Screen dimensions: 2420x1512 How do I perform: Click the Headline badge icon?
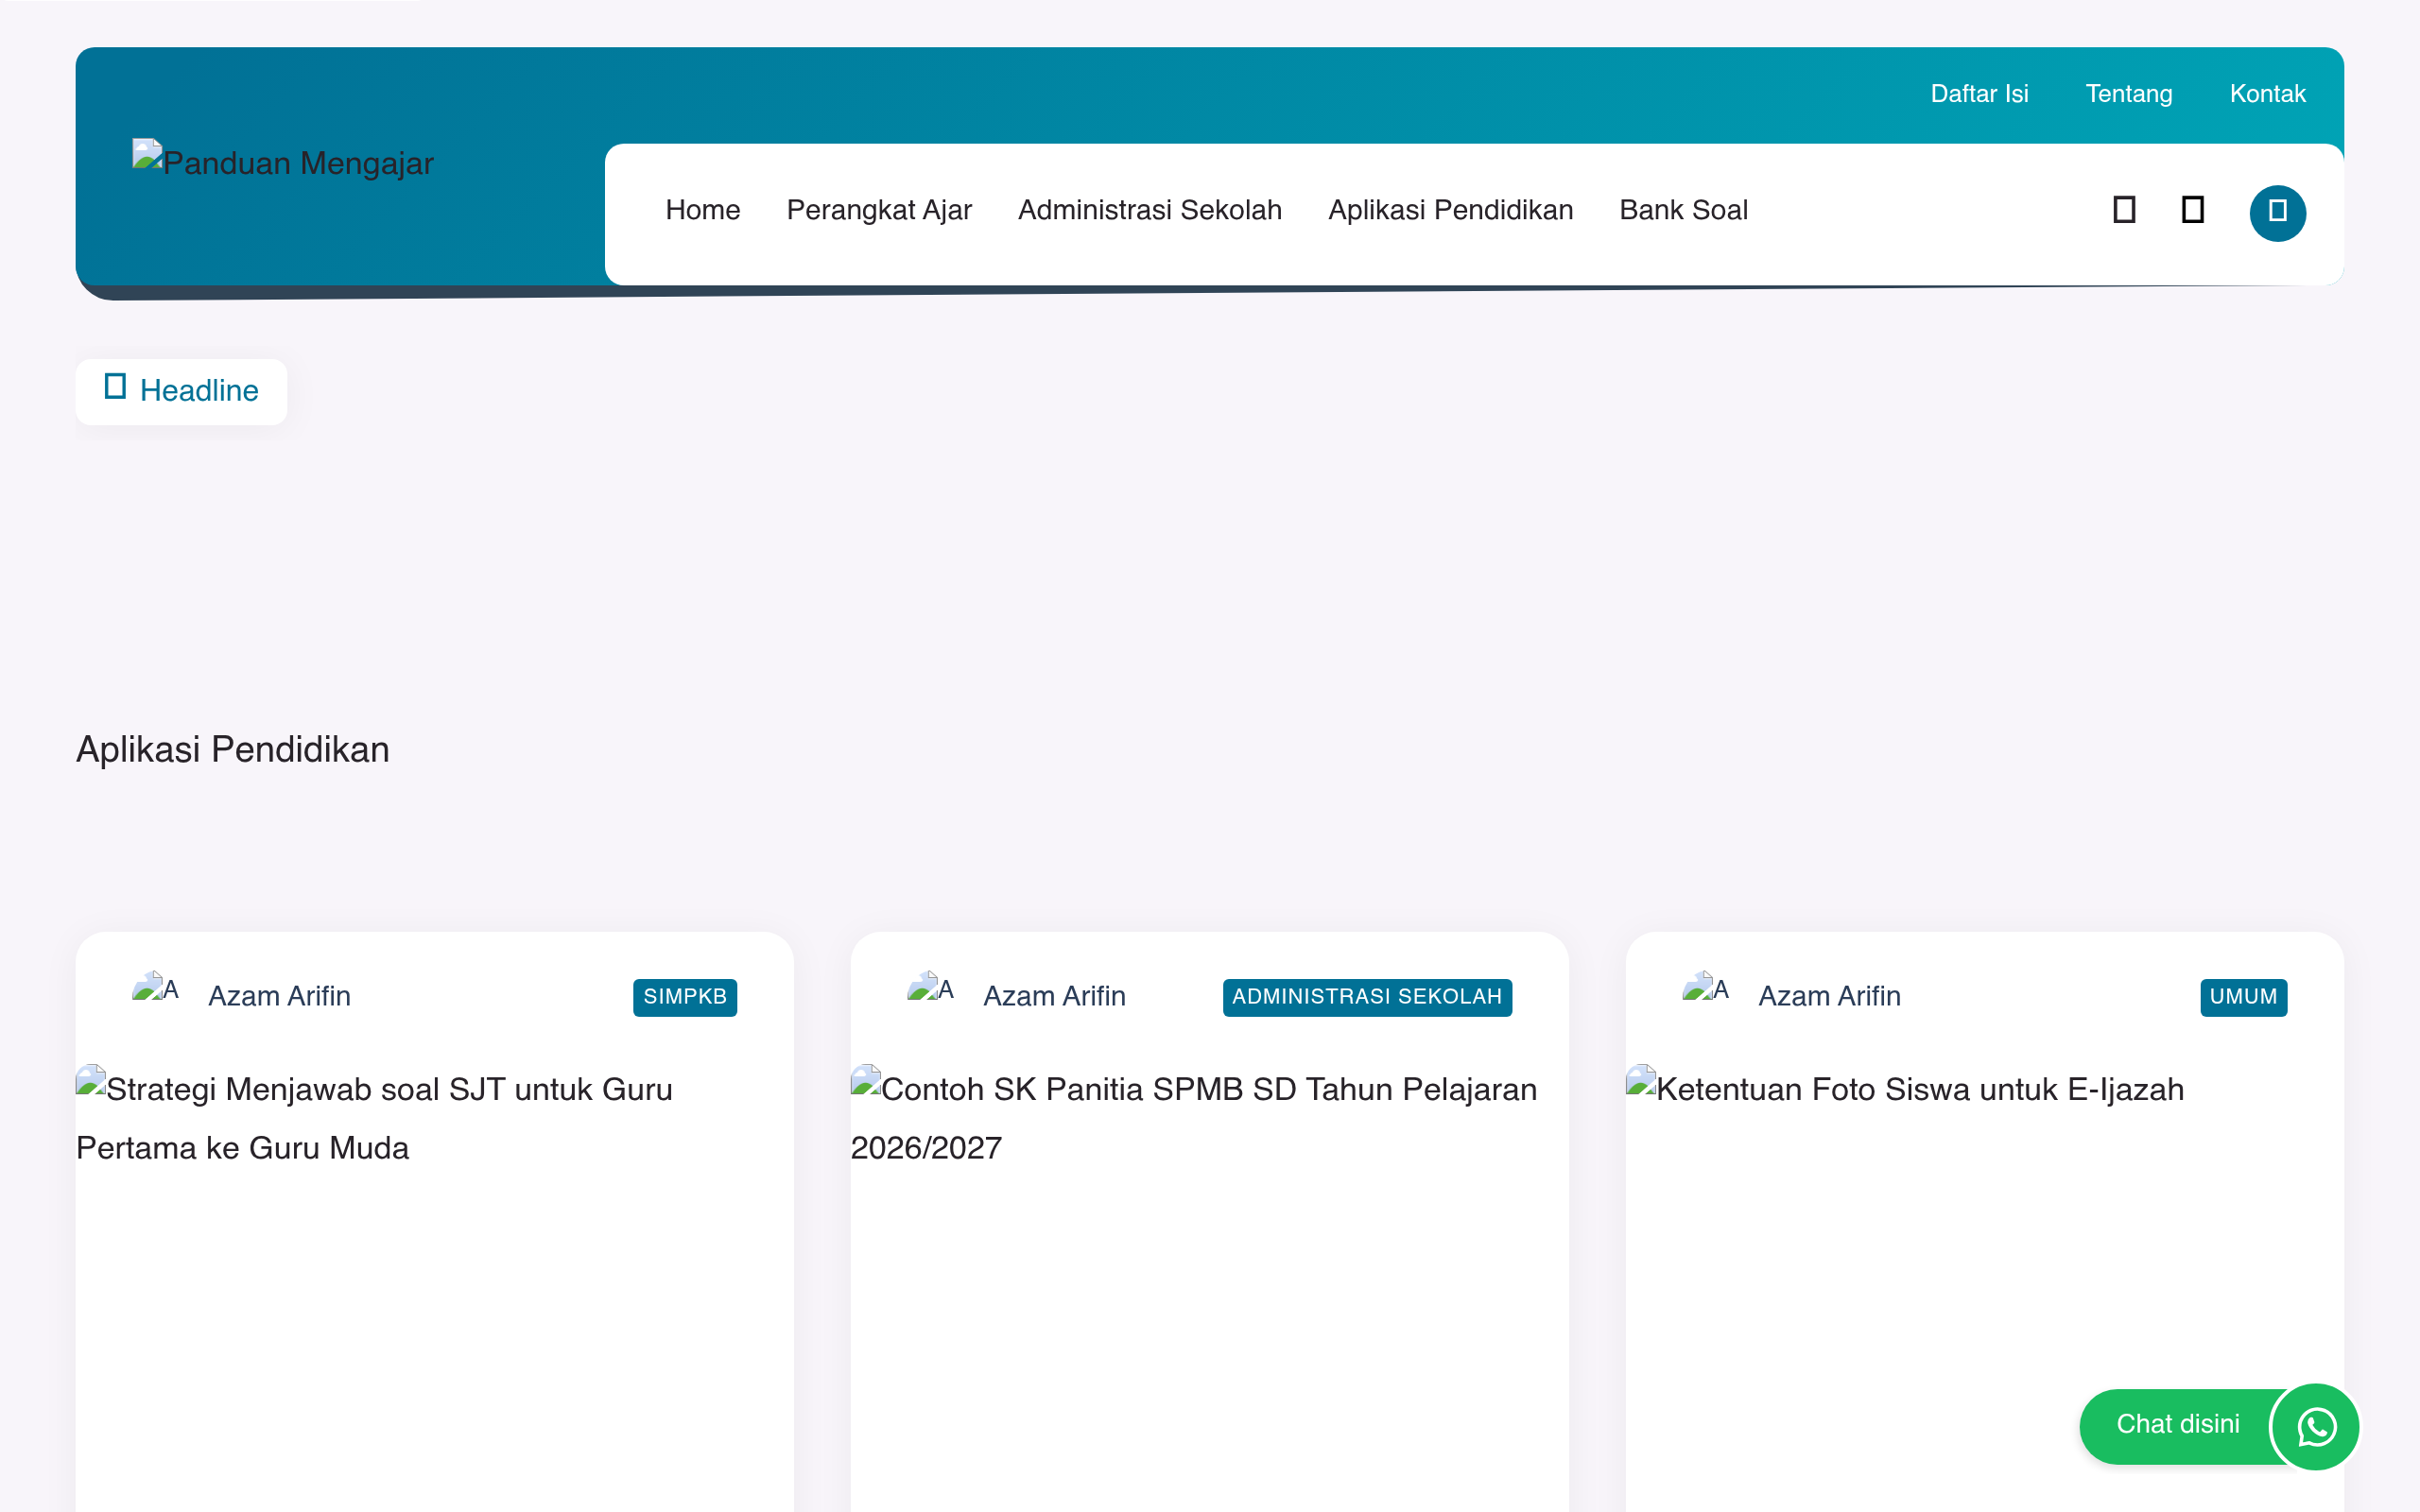coord(115,387)
